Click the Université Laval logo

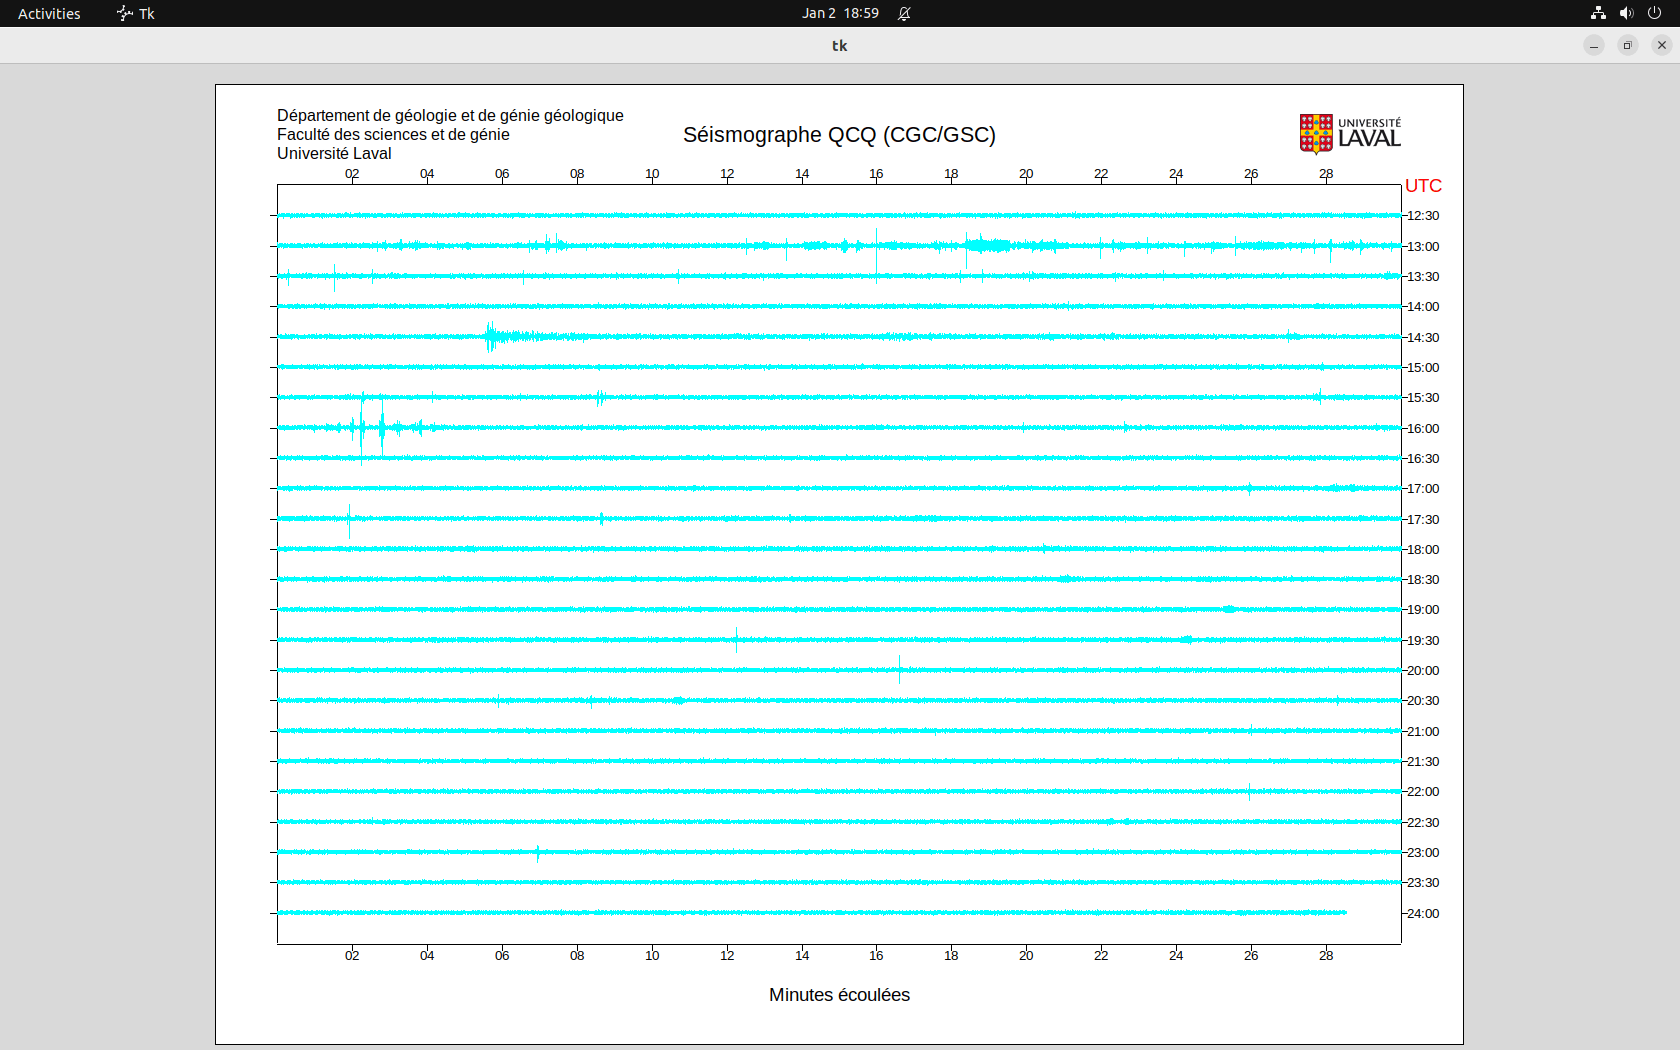(x=1349, y=134)
